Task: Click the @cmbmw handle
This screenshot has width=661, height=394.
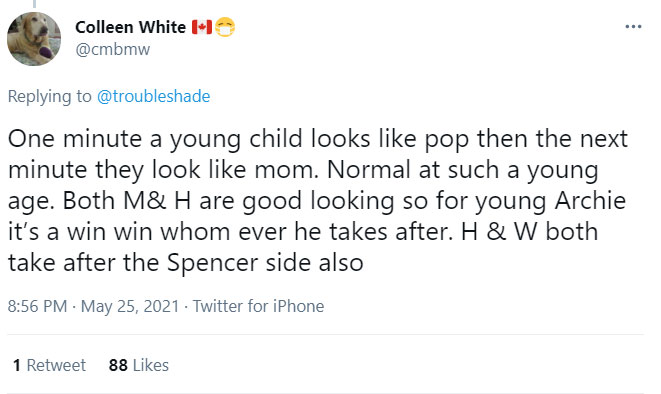Action: 113,50
